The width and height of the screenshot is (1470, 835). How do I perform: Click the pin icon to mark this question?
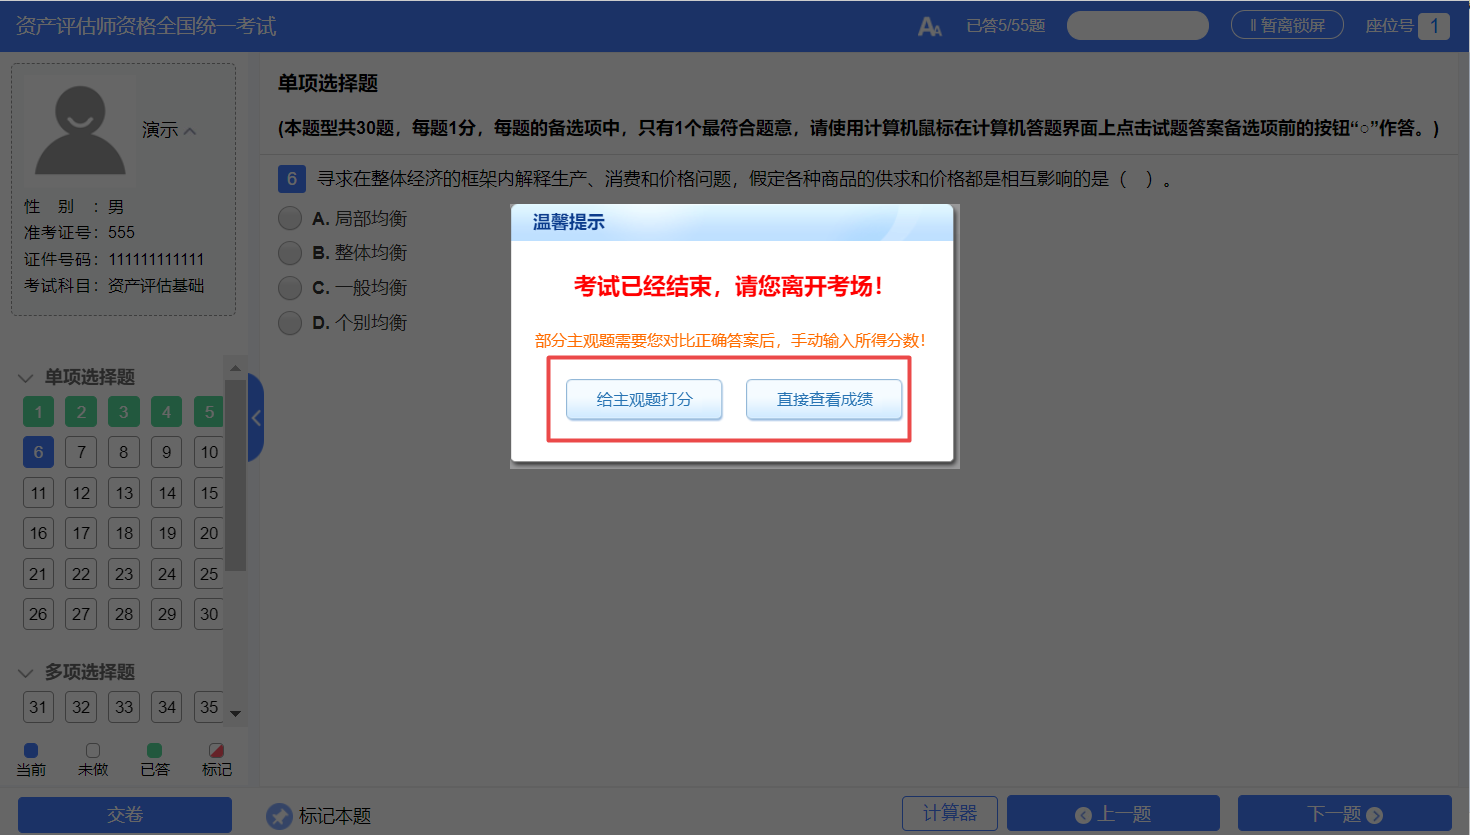click(x=279, y=816)
